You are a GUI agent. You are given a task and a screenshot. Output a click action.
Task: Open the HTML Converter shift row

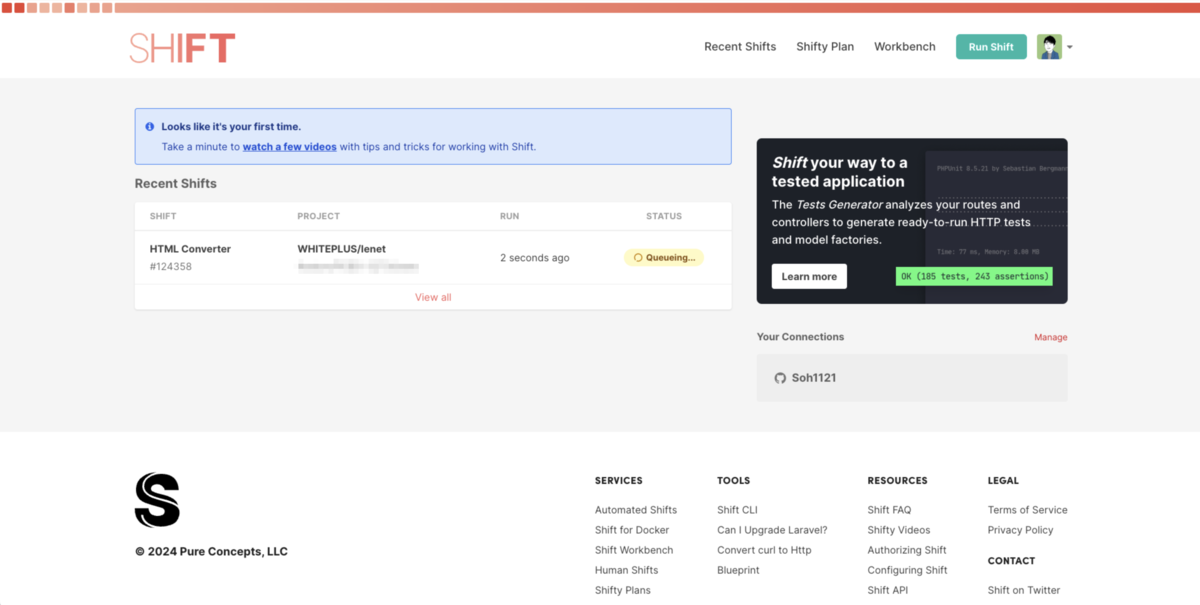pos(433,258)
